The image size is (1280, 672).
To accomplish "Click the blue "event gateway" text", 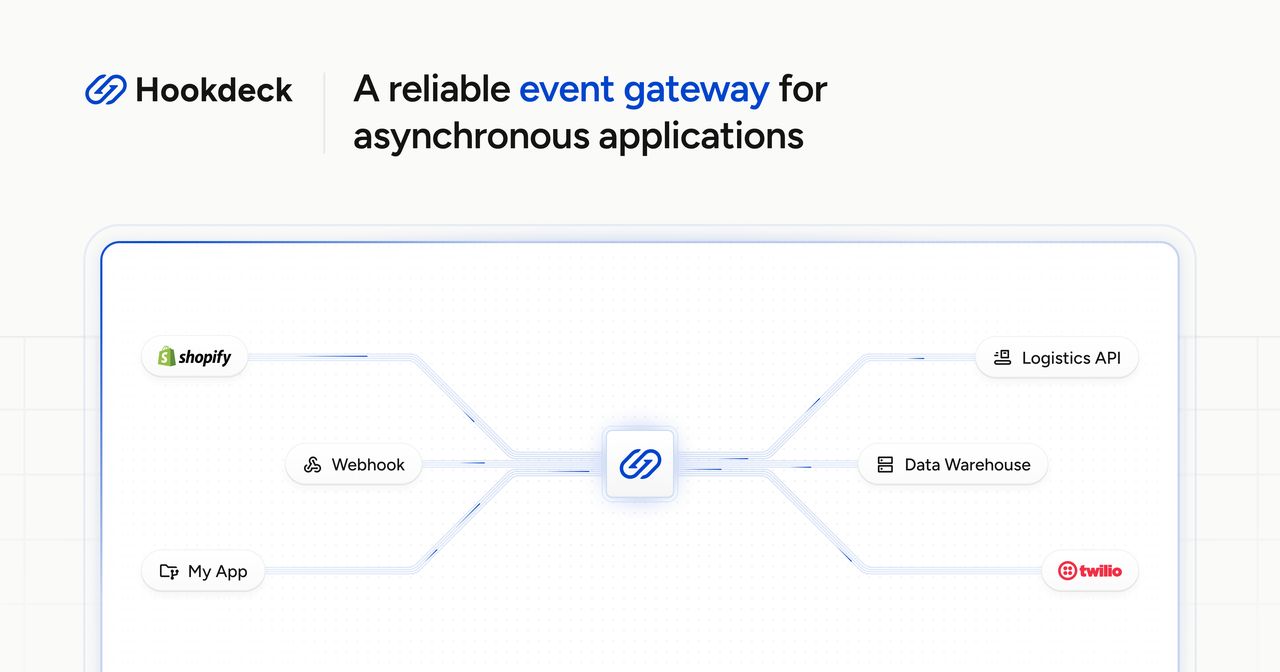I will (644, 90).
